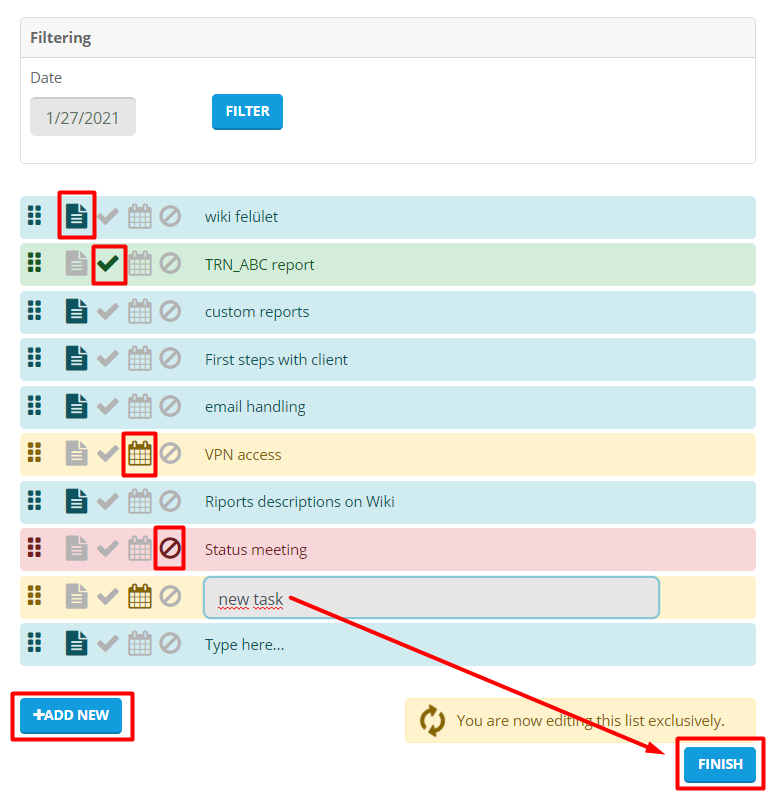Click blocked icon on First steps with client row
Screen dimensions: 776x792
pos(170,359)
